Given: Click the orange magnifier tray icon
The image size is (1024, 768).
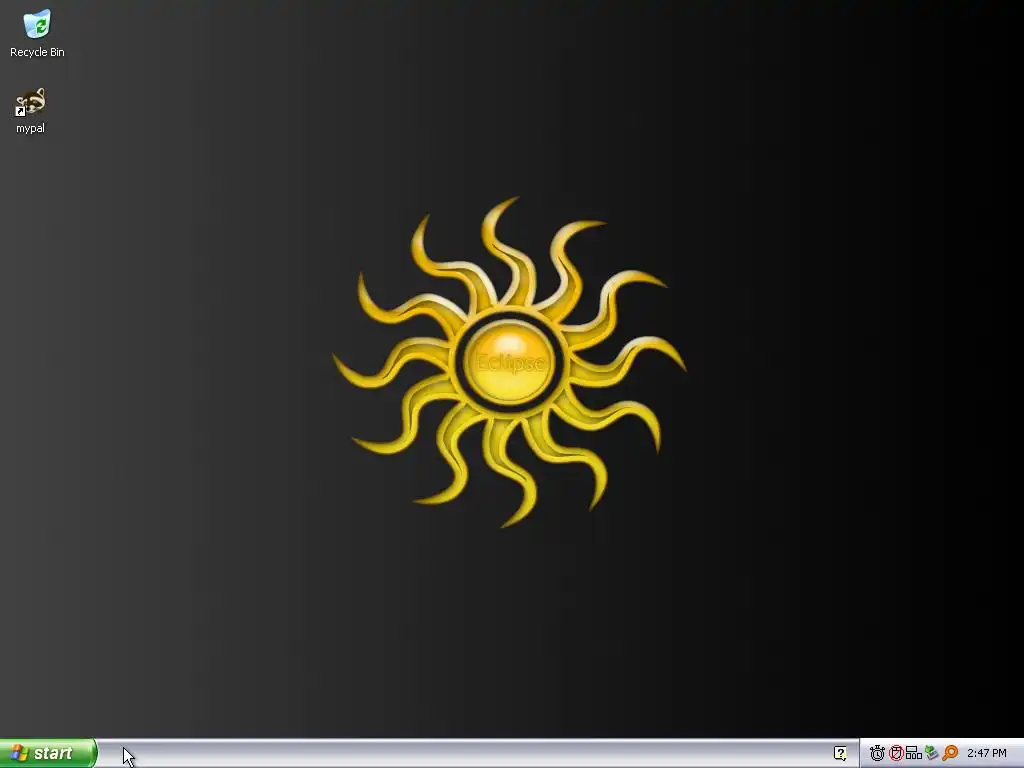Looking at the screenshot, I should point(950,753).
